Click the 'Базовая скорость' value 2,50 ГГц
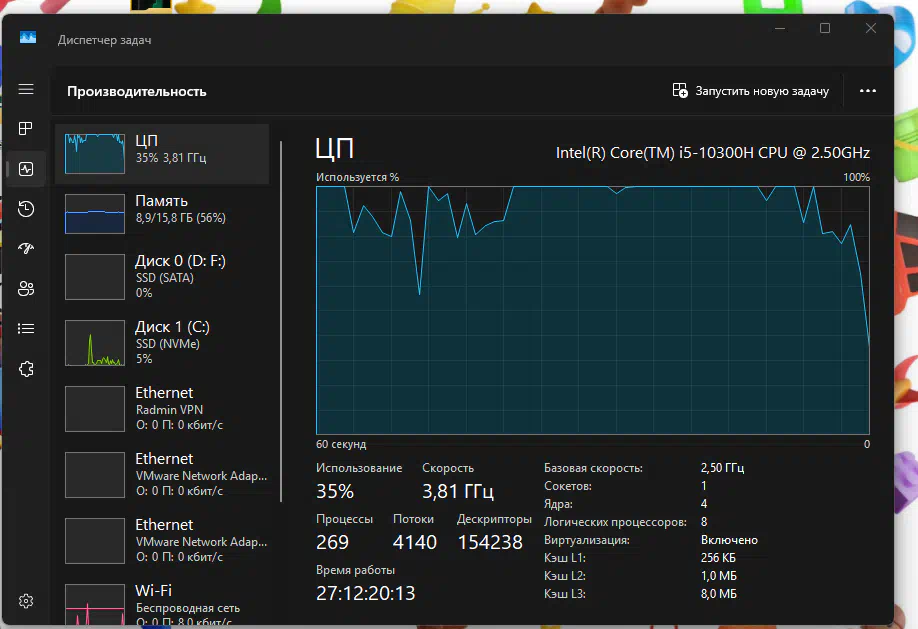The image size is (918, 629). 722,468
